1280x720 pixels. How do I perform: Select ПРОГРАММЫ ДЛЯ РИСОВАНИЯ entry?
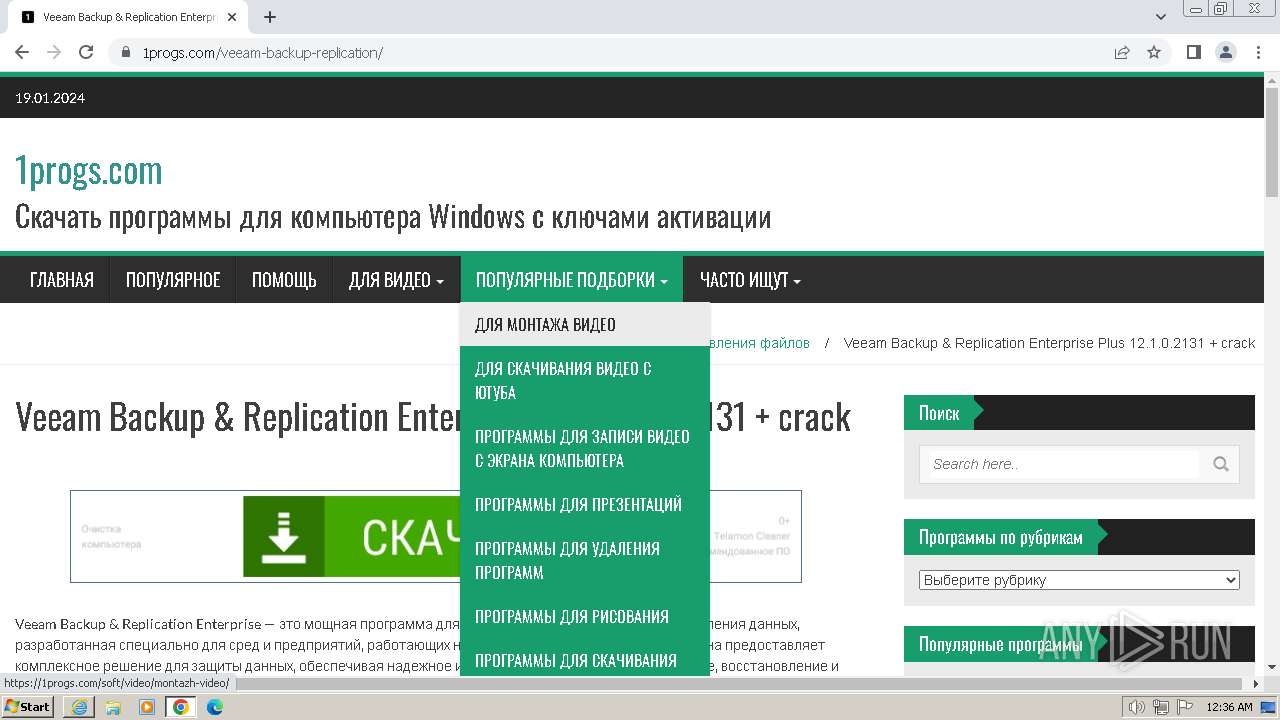click(585, 617)
